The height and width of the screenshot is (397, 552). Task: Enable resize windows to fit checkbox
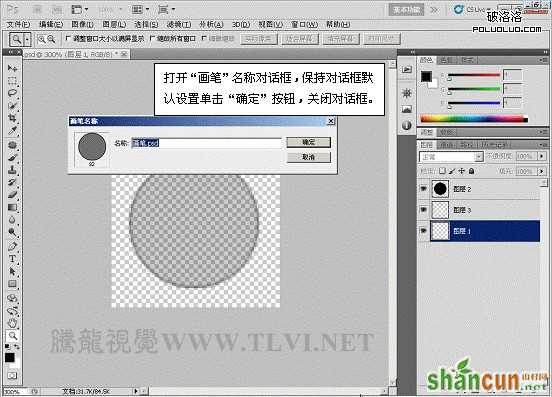[x=68, y=38]
